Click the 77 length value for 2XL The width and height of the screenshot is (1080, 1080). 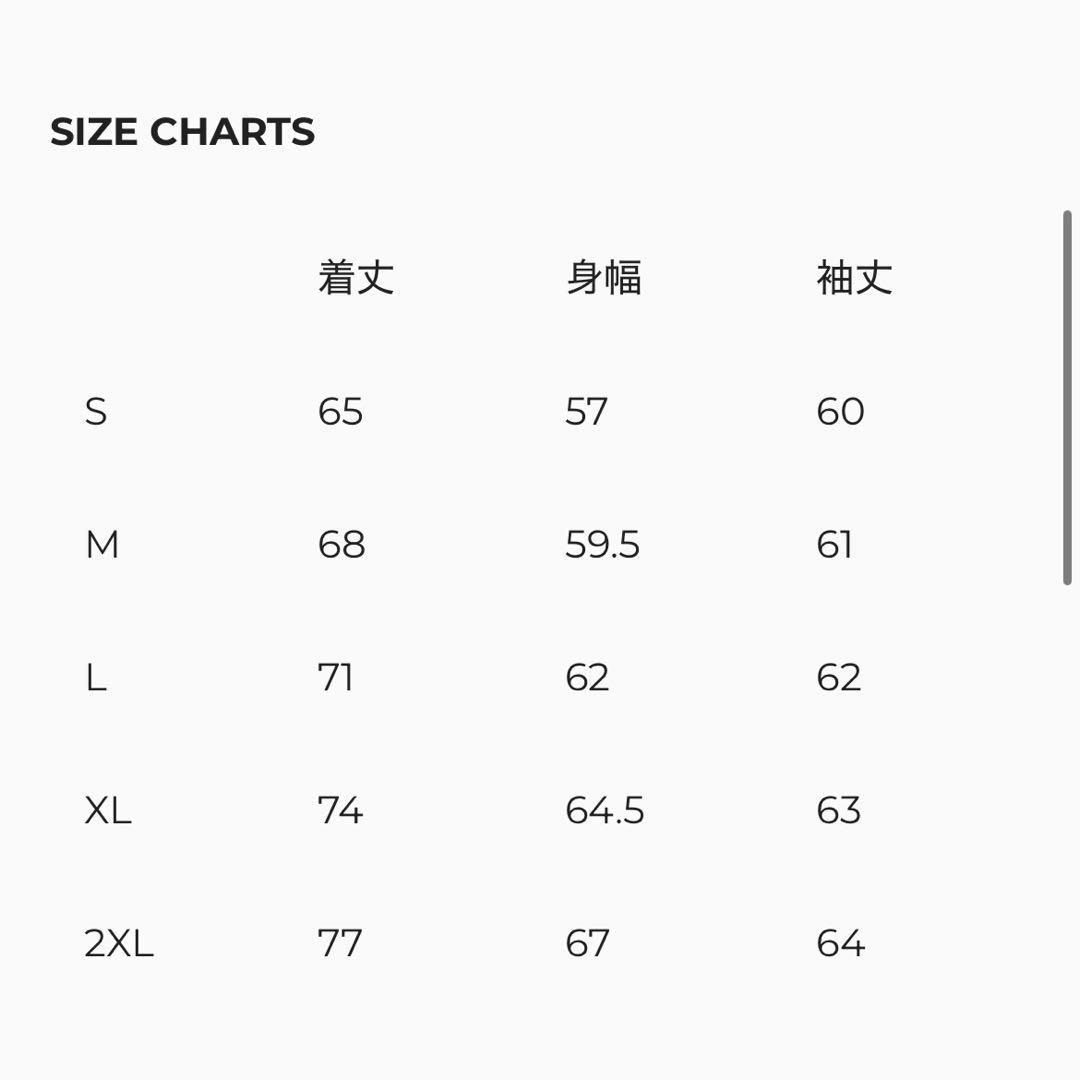pos(340,944)
